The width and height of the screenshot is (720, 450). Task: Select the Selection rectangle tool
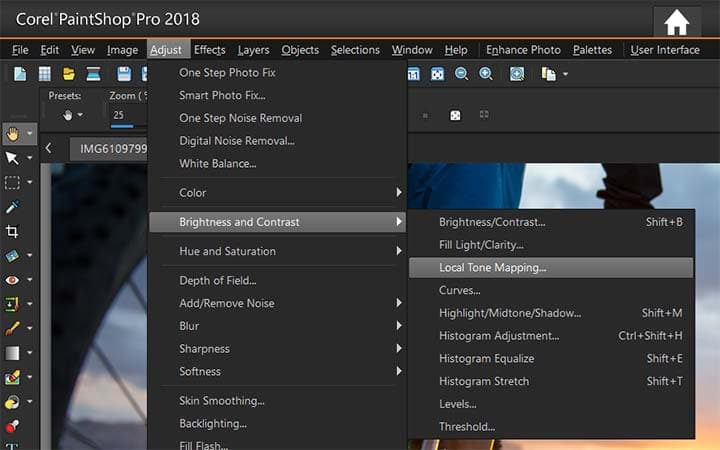tap(12, 183)
